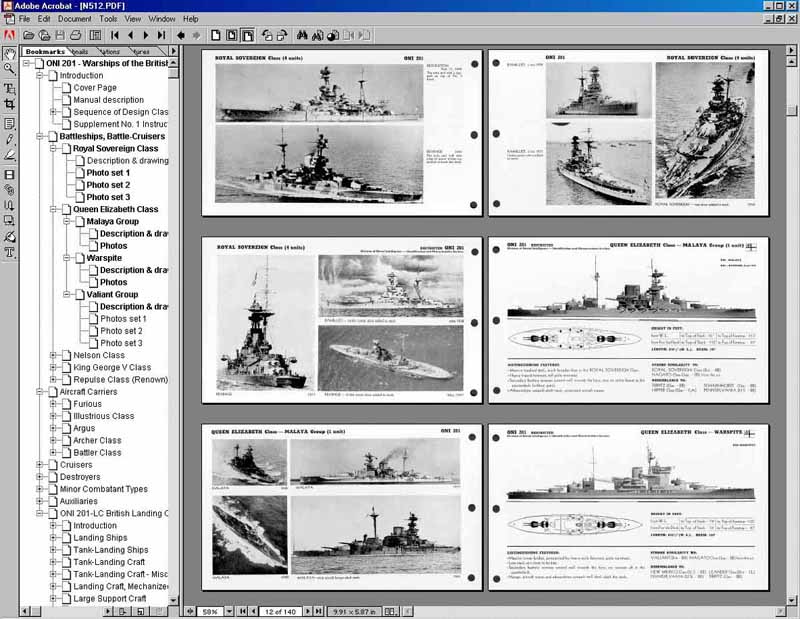Expand the Nelson Class bookmark
Viewport: 800px width, 619px height.
[x=53, y=355]
